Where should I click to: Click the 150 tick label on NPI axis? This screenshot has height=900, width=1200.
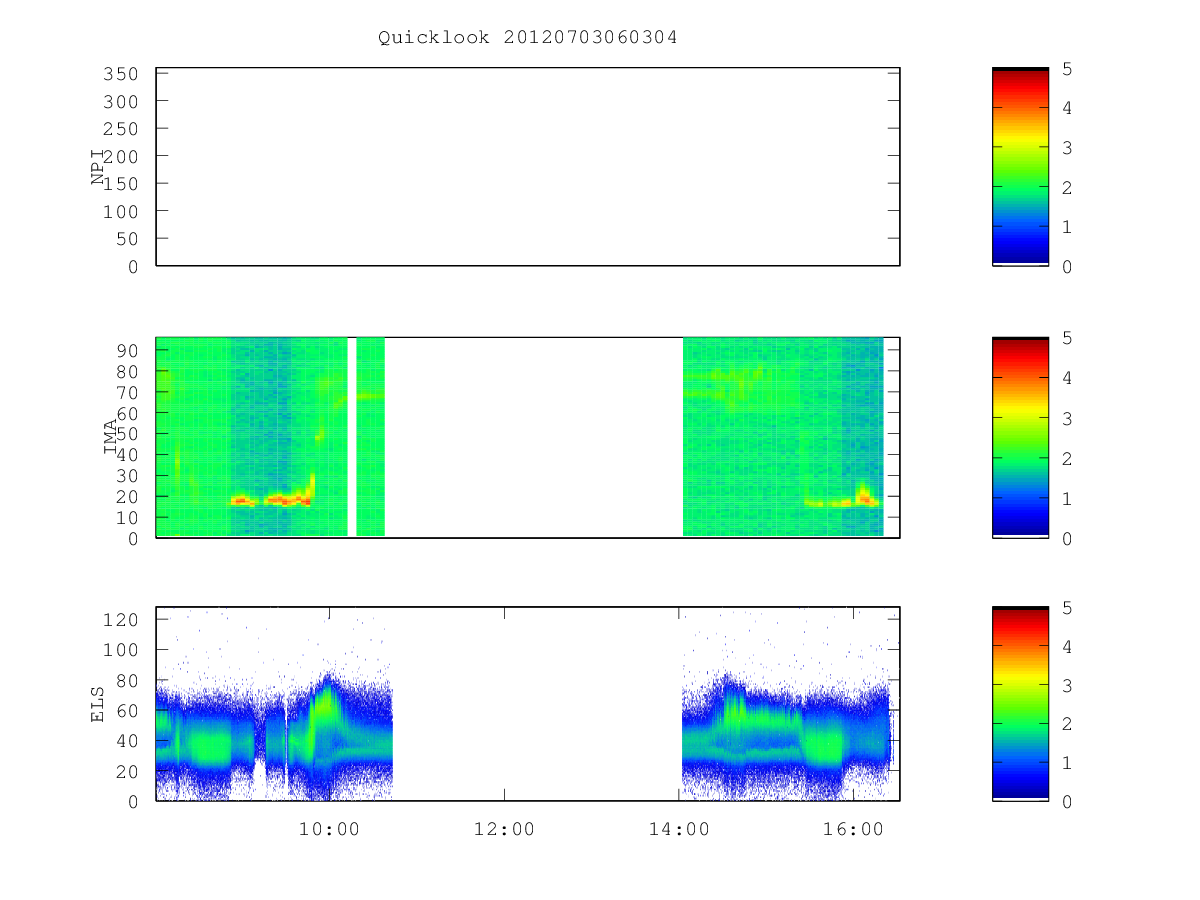(122, 184)
